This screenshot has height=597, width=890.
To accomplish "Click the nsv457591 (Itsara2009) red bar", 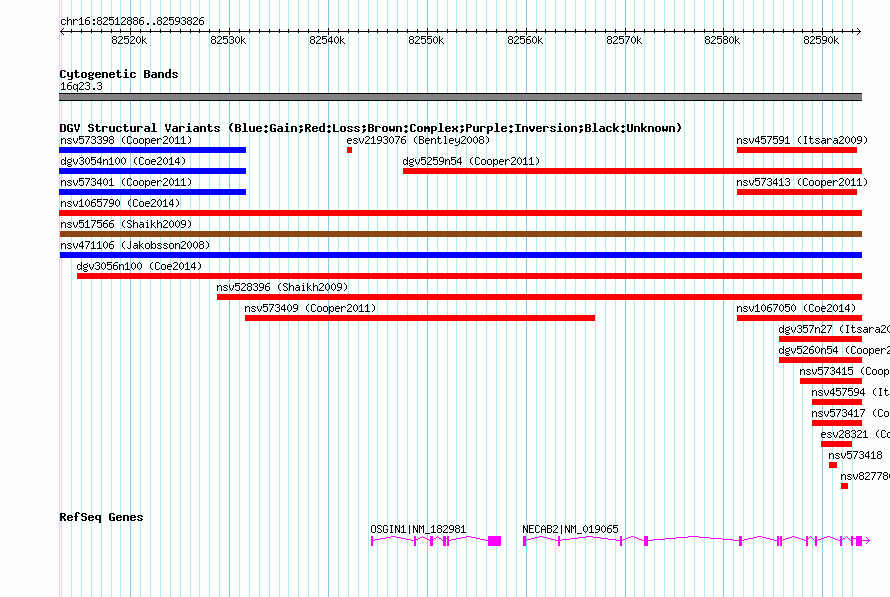I will pos(797,150).
